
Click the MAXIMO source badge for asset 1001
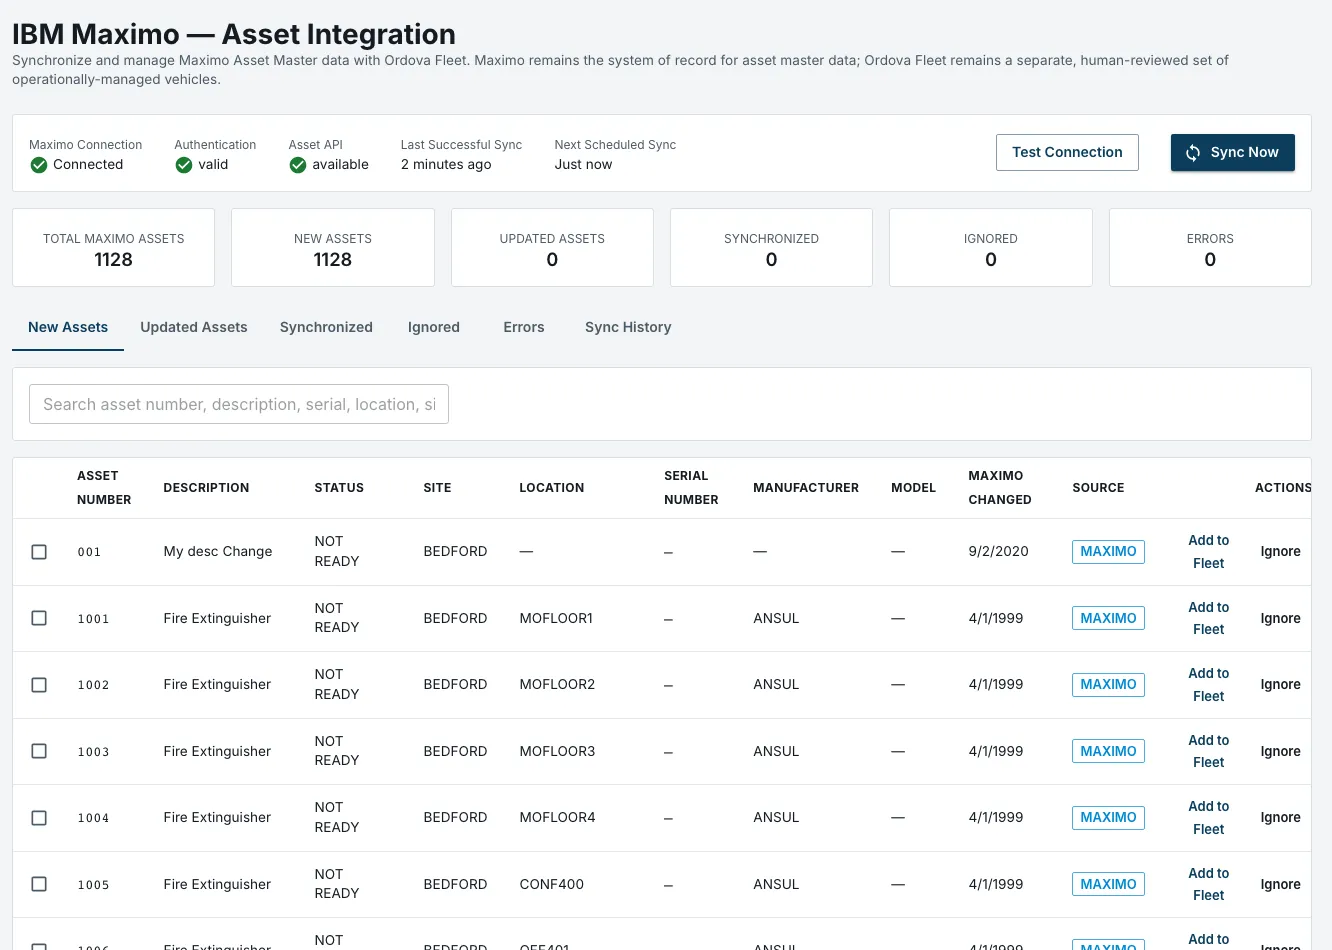coord(1108,618)
